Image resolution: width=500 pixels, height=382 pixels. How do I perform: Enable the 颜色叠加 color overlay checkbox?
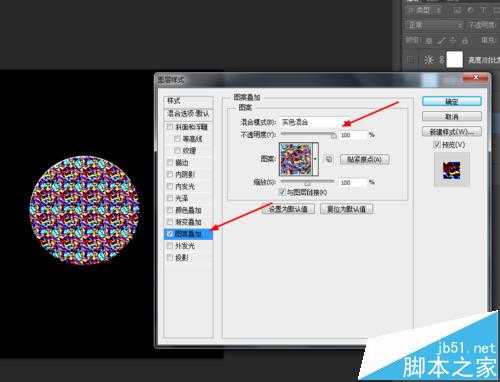pos(170,210)
